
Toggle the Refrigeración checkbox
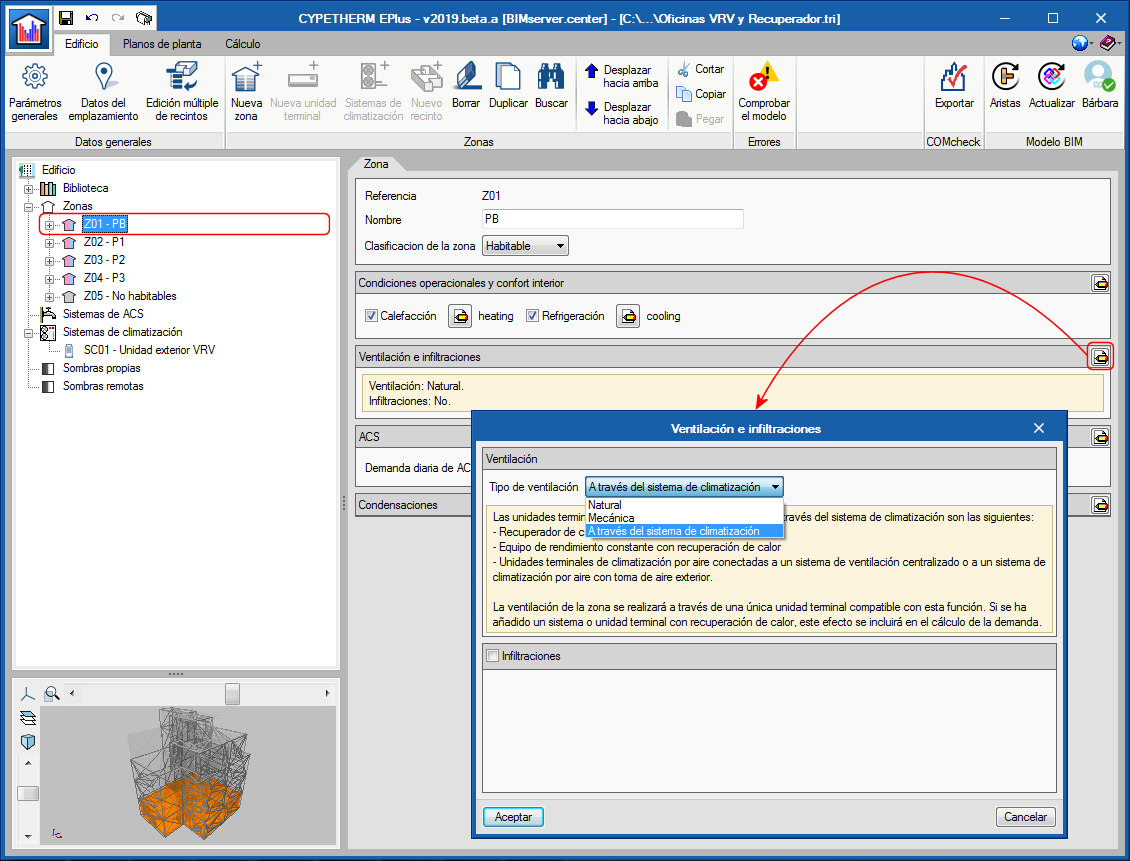tap(532, 316)
